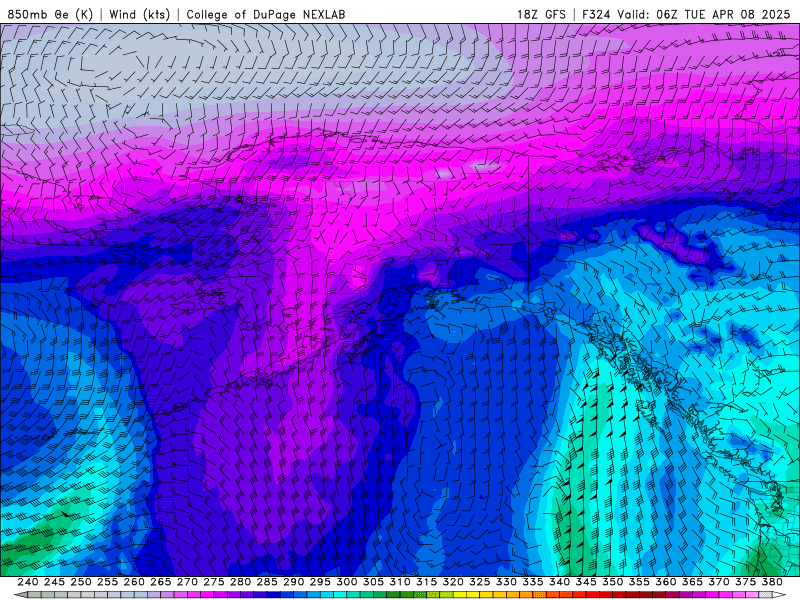Pick the 265 scale number
Screen dimensions: 800x600
pyautogui.click(x=160, y=582)
